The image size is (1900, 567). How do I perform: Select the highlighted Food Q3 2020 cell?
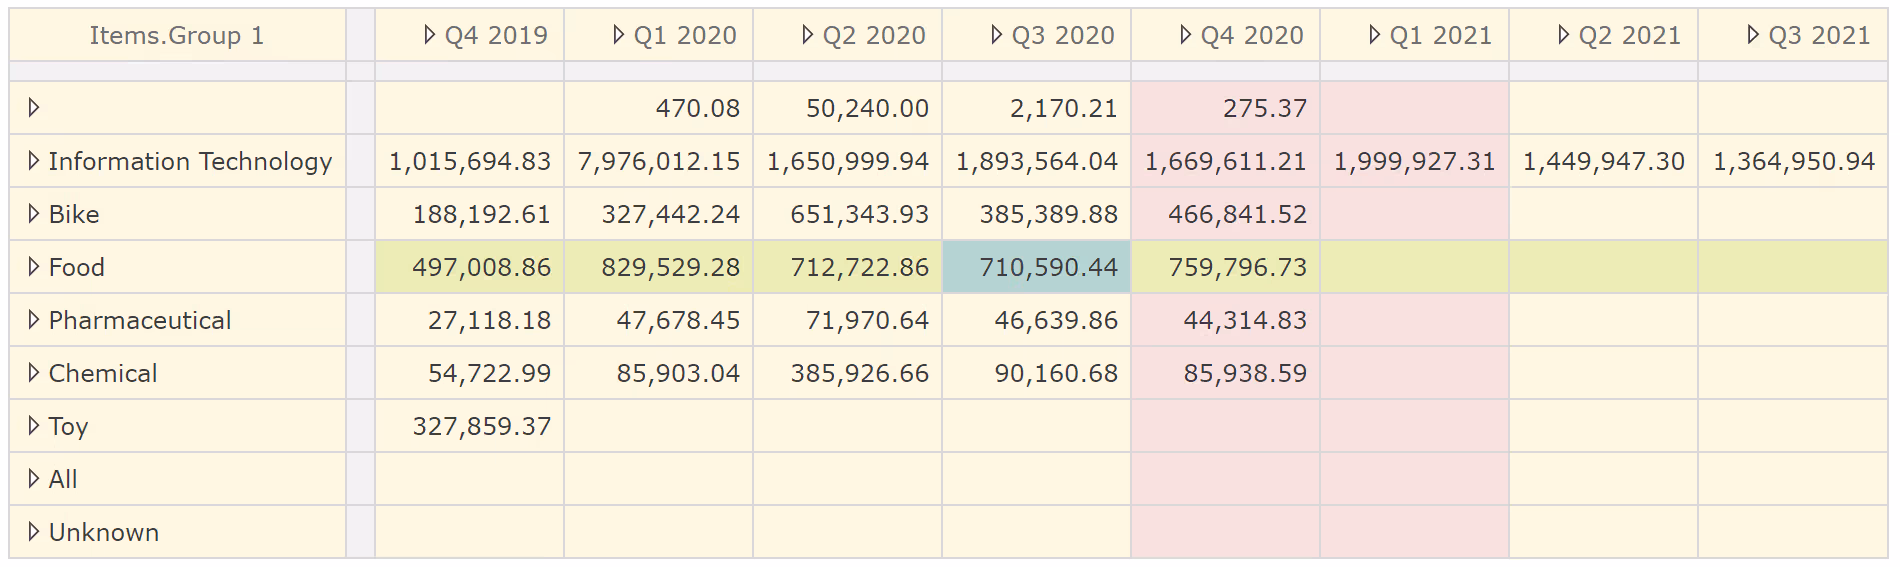tap(1036, 267)
